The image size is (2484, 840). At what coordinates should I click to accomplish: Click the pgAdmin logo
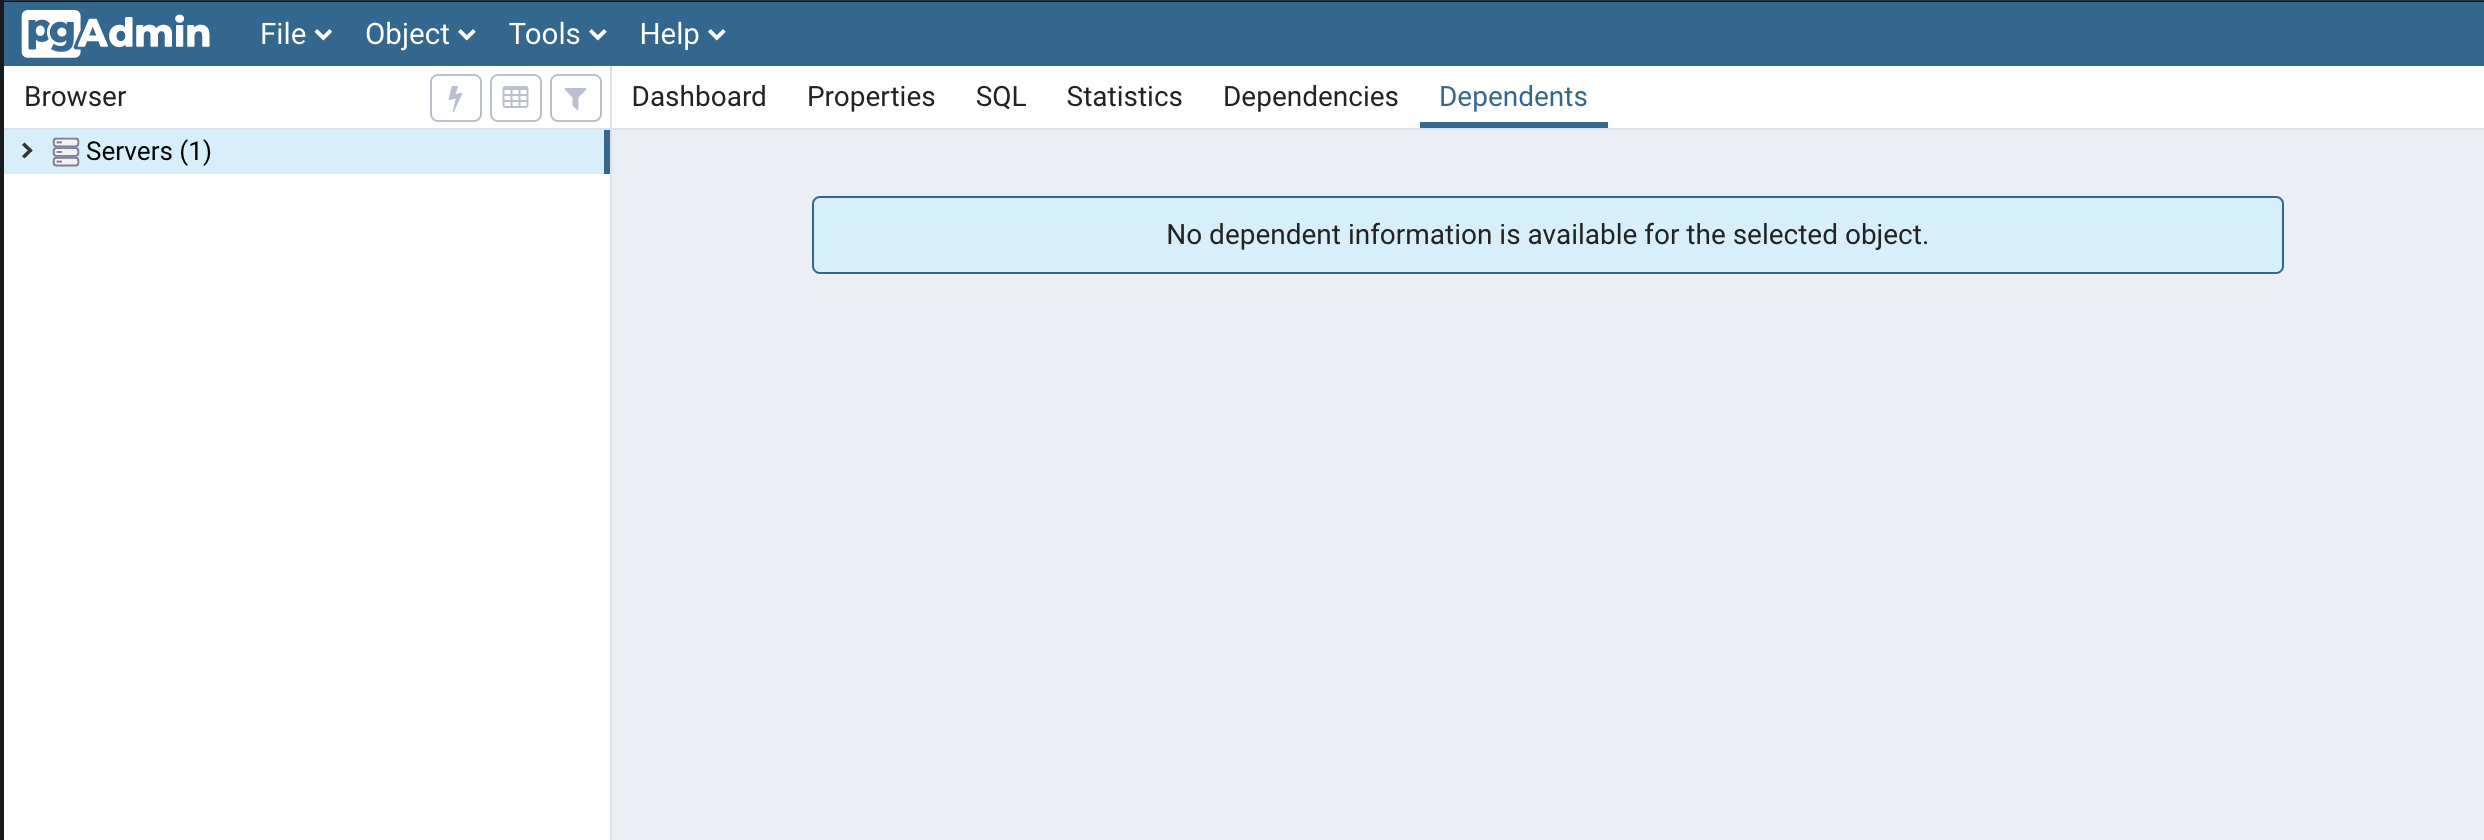(x=116, y=34)
